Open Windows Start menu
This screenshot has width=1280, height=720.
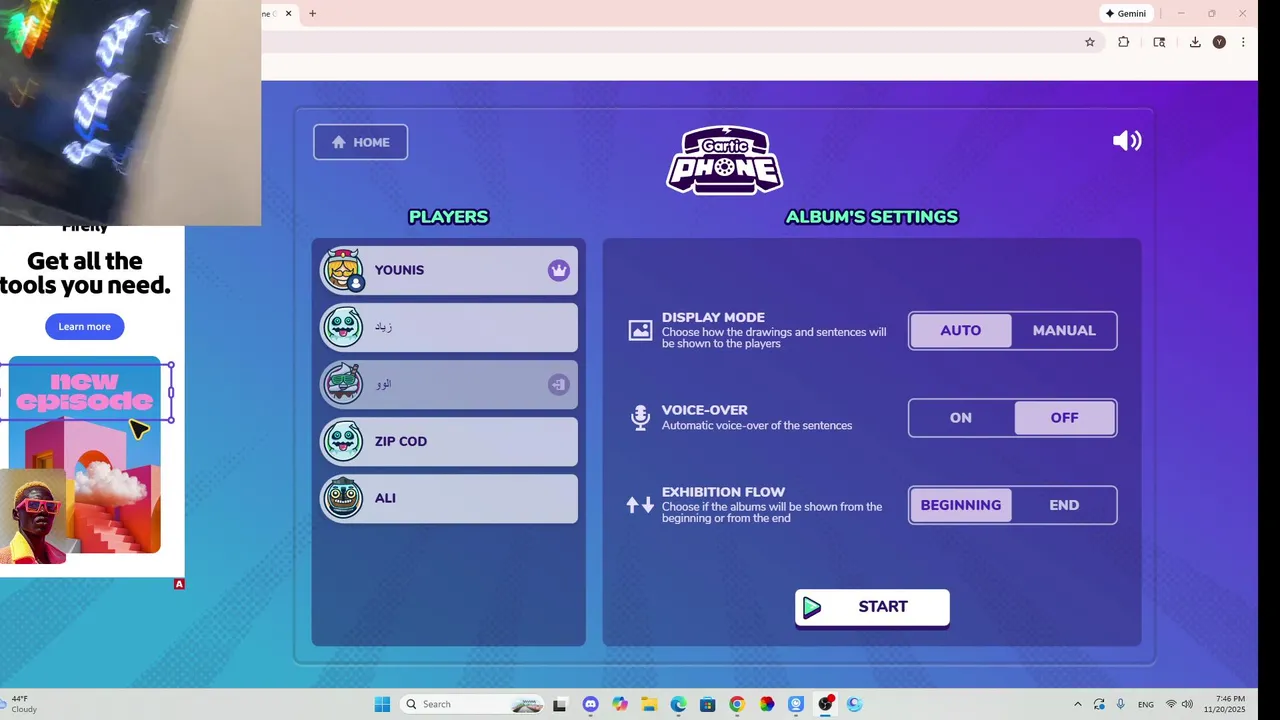(382, 704)
